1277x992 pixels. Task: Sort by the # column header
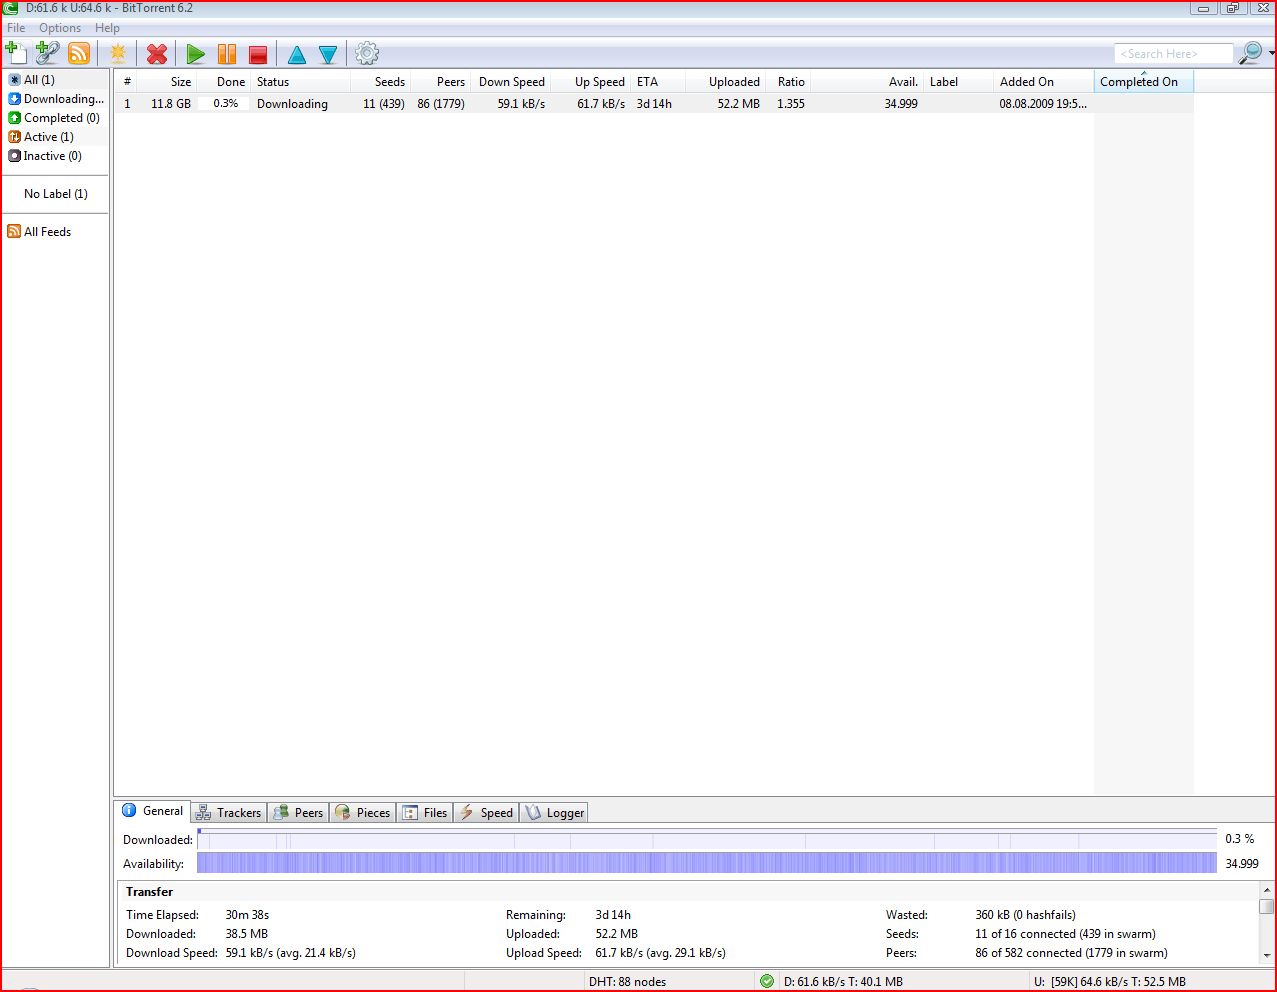(x=127, y=82)
